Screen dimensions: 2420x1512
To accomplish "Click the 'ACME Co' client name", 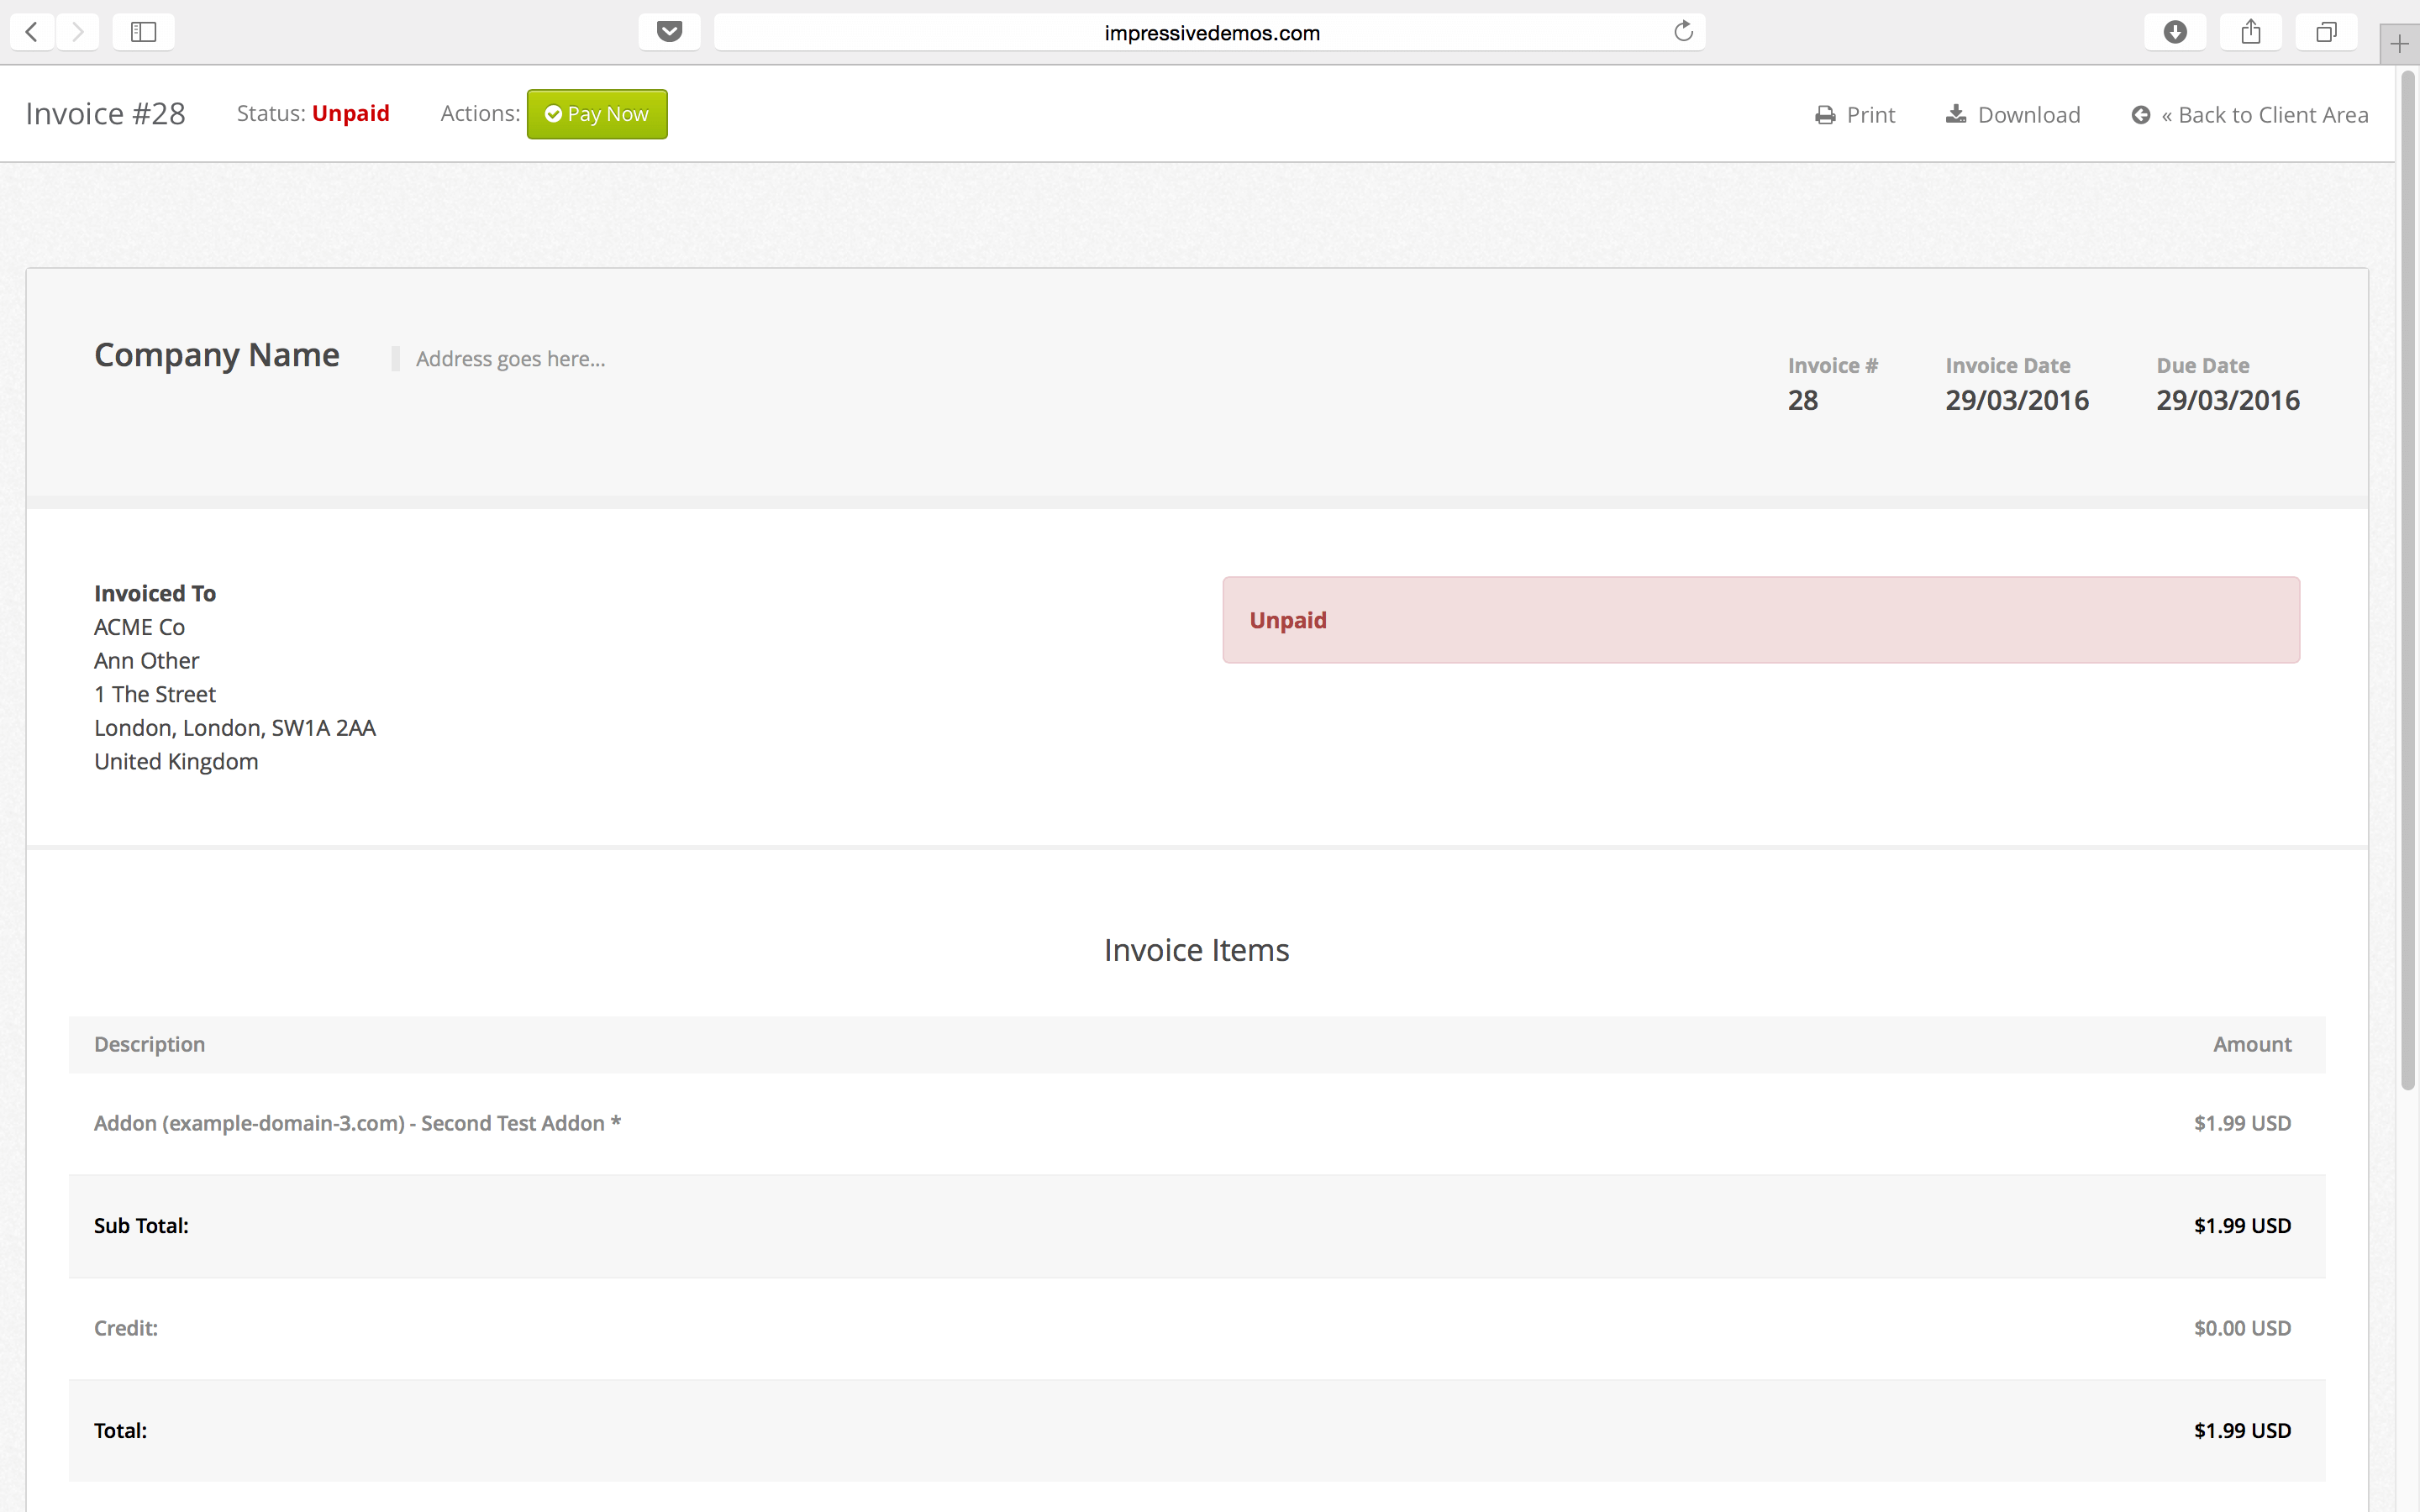I will pos(139,627).
